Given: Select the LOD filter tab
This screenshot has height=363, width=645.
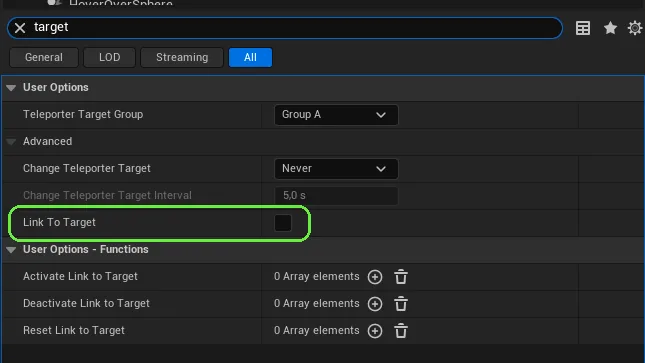Looking at the screenshot, I should point(109,57).
